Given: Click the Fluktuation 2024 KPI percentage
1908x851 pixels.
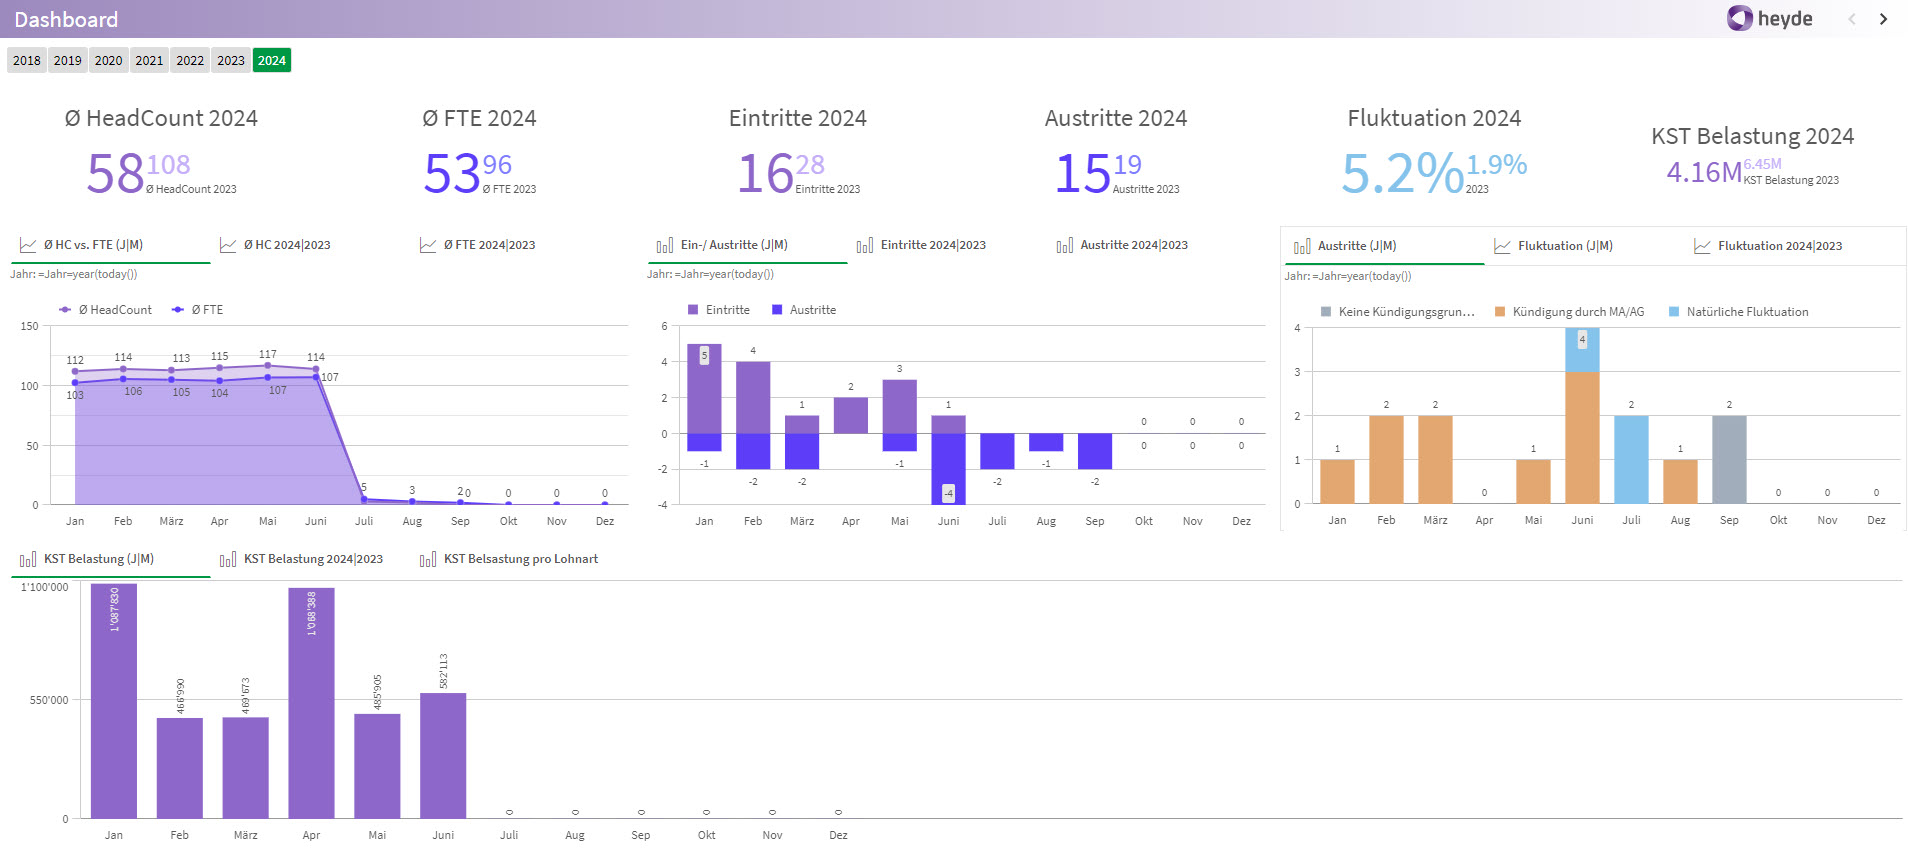Looking at the screenshot, I should pyautogui.click(x=1402, y=173).
